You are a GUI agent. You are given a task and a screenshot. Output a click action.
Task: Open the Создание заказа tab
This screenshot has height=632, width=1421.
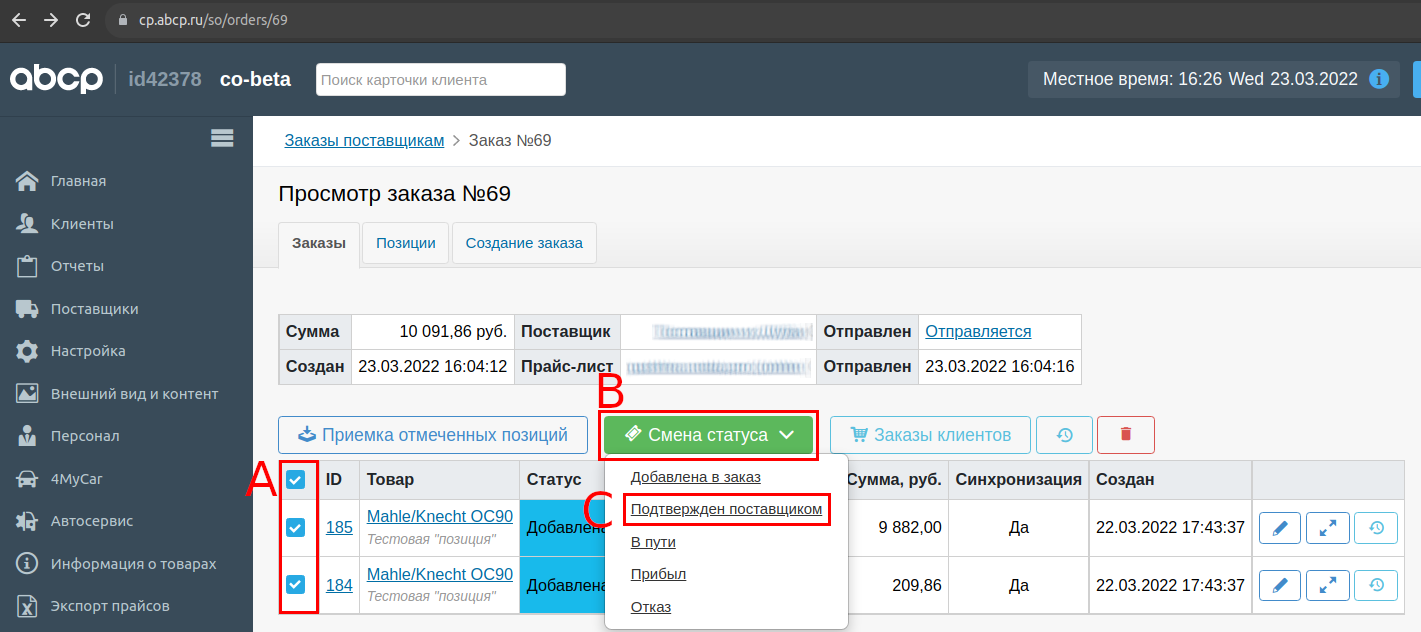coord(524,243)
